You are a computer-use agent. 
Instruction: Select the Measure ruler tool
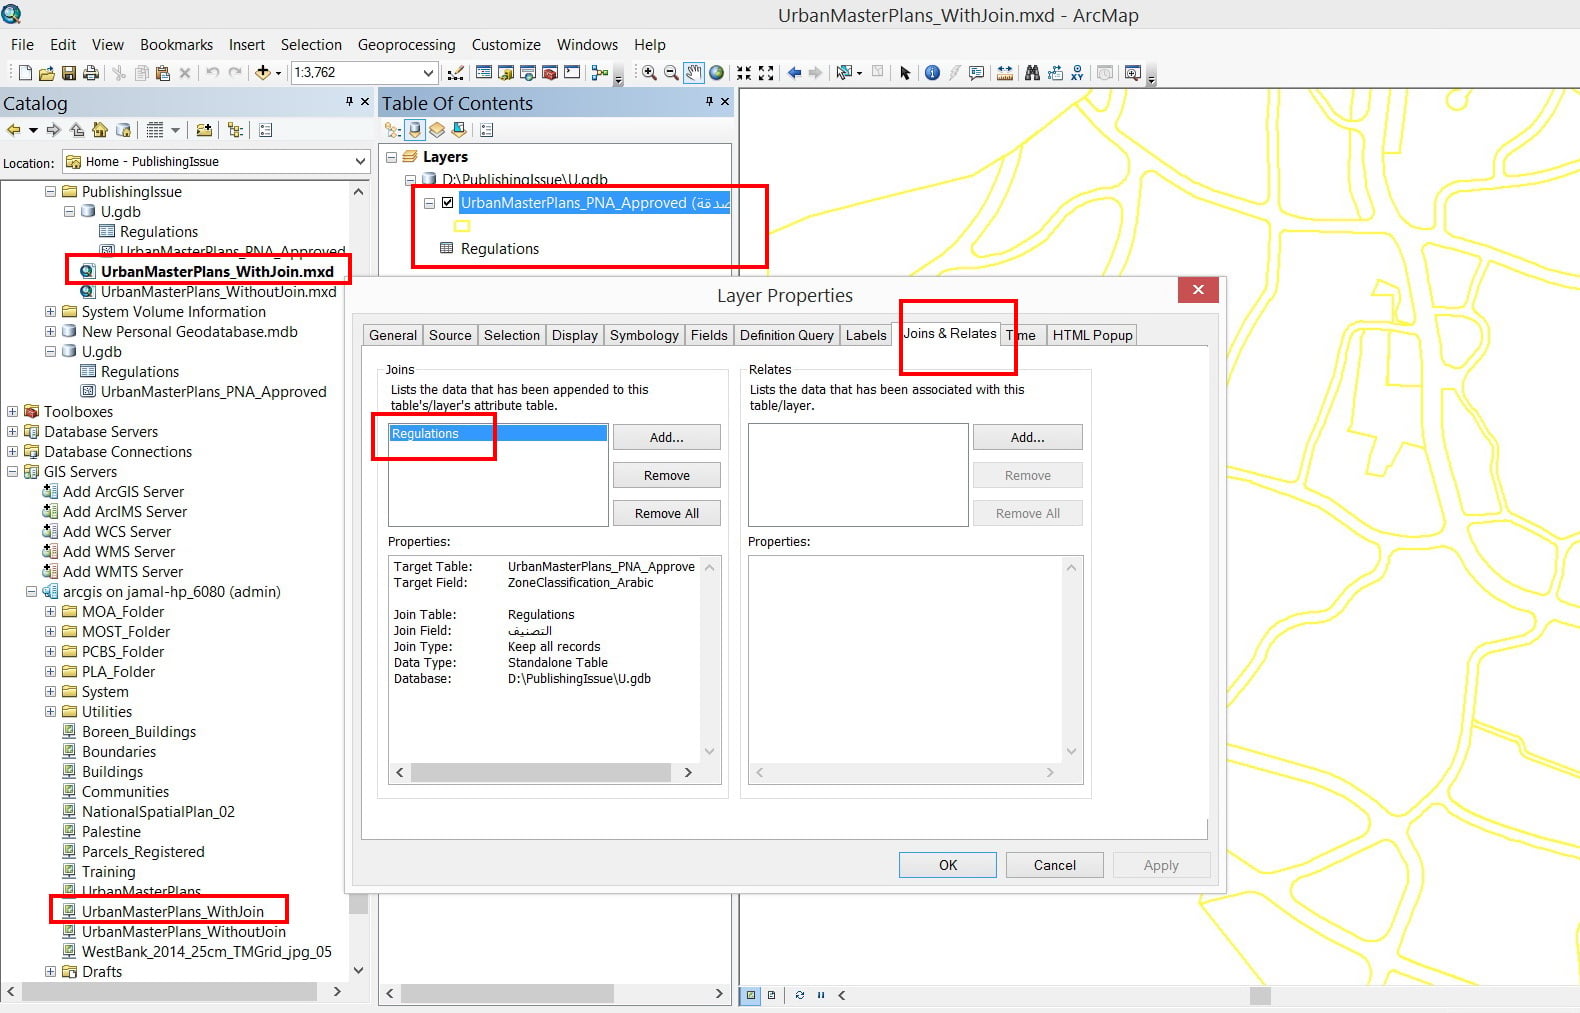[x=1005, y=73]
